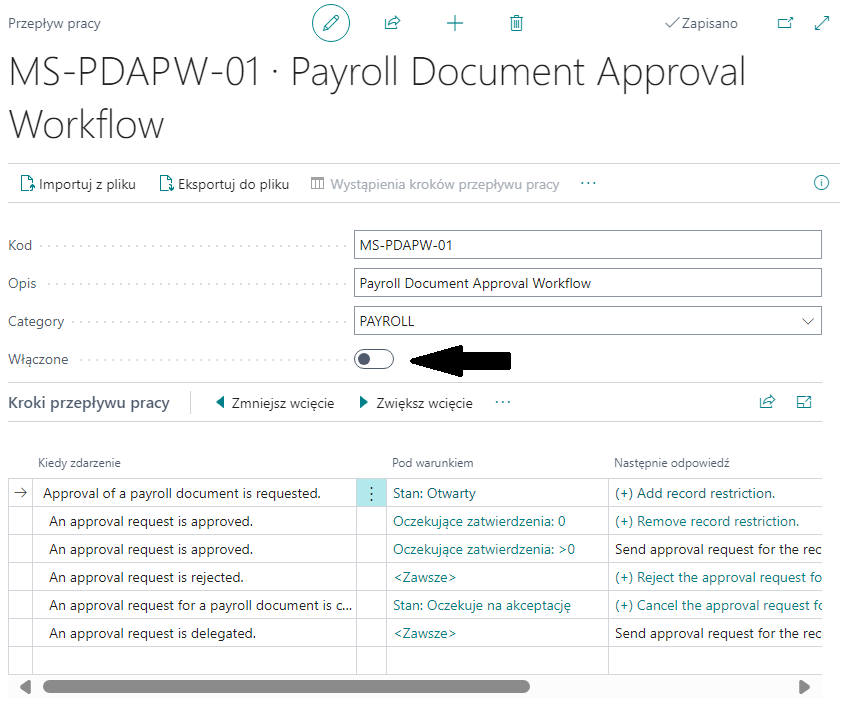
Task: Click Zwiększ wcięcie button
Action: 415,403
